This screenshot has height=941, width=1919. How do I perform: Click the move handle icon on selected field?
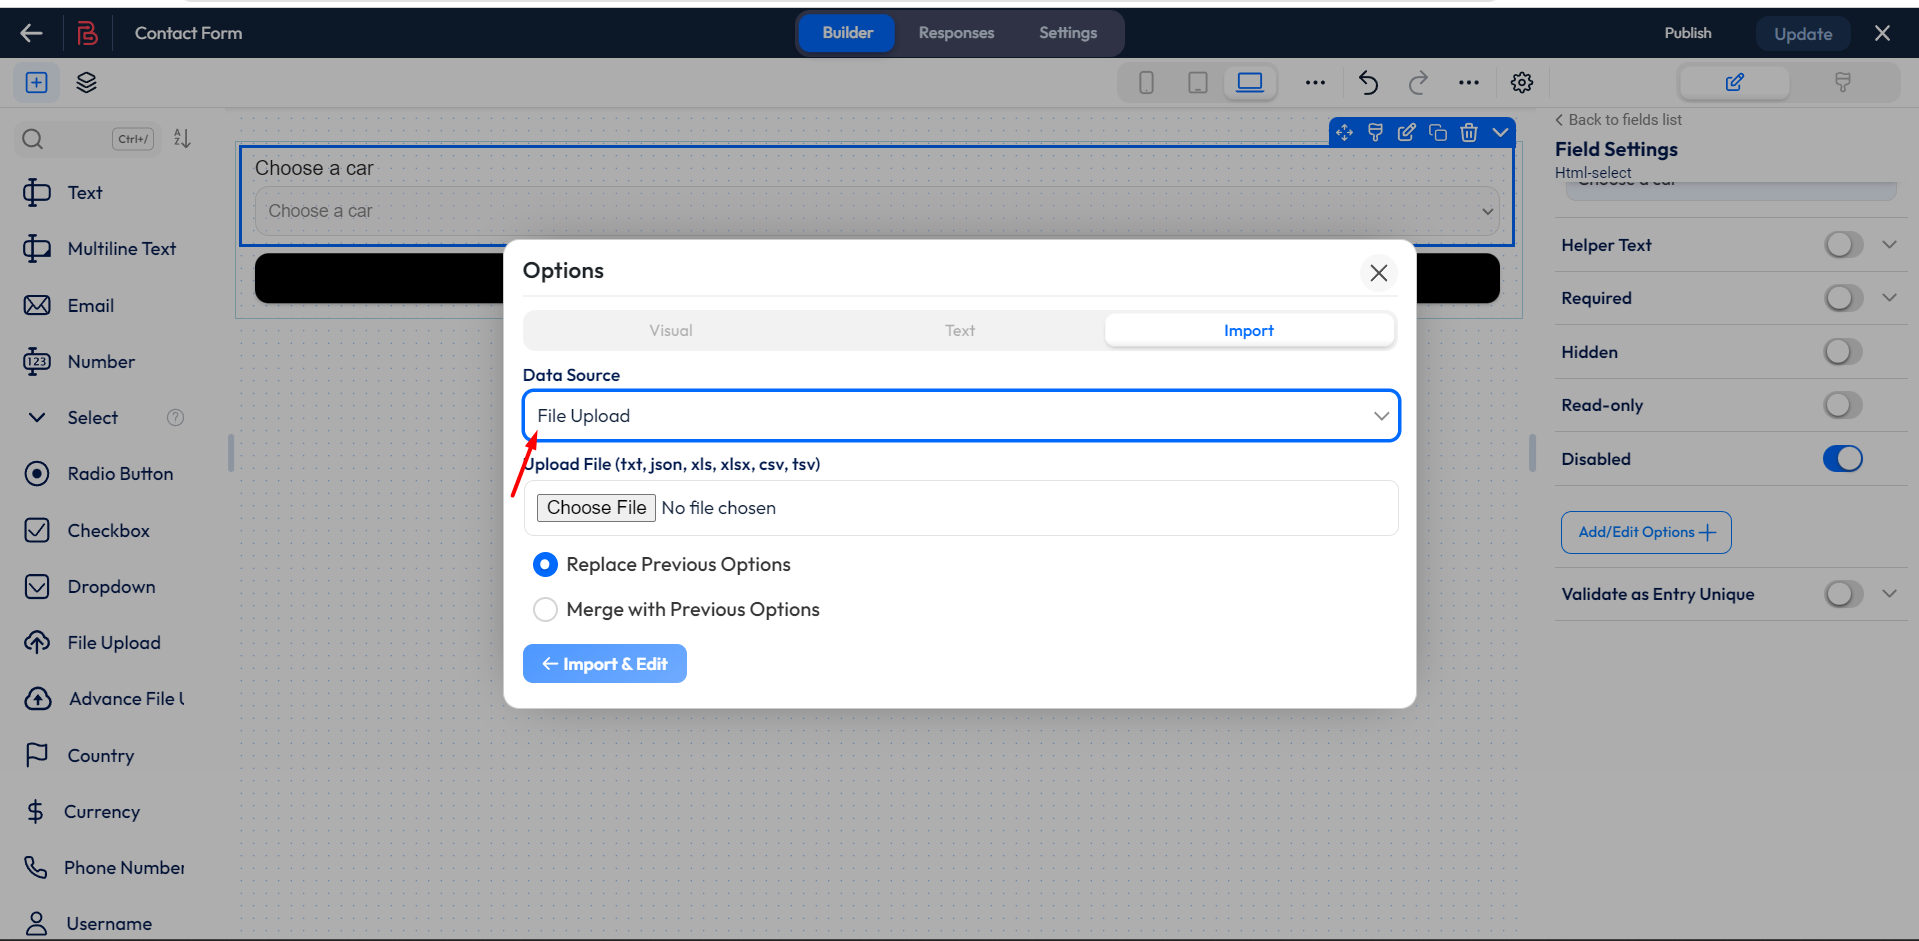coord(1344,131)
